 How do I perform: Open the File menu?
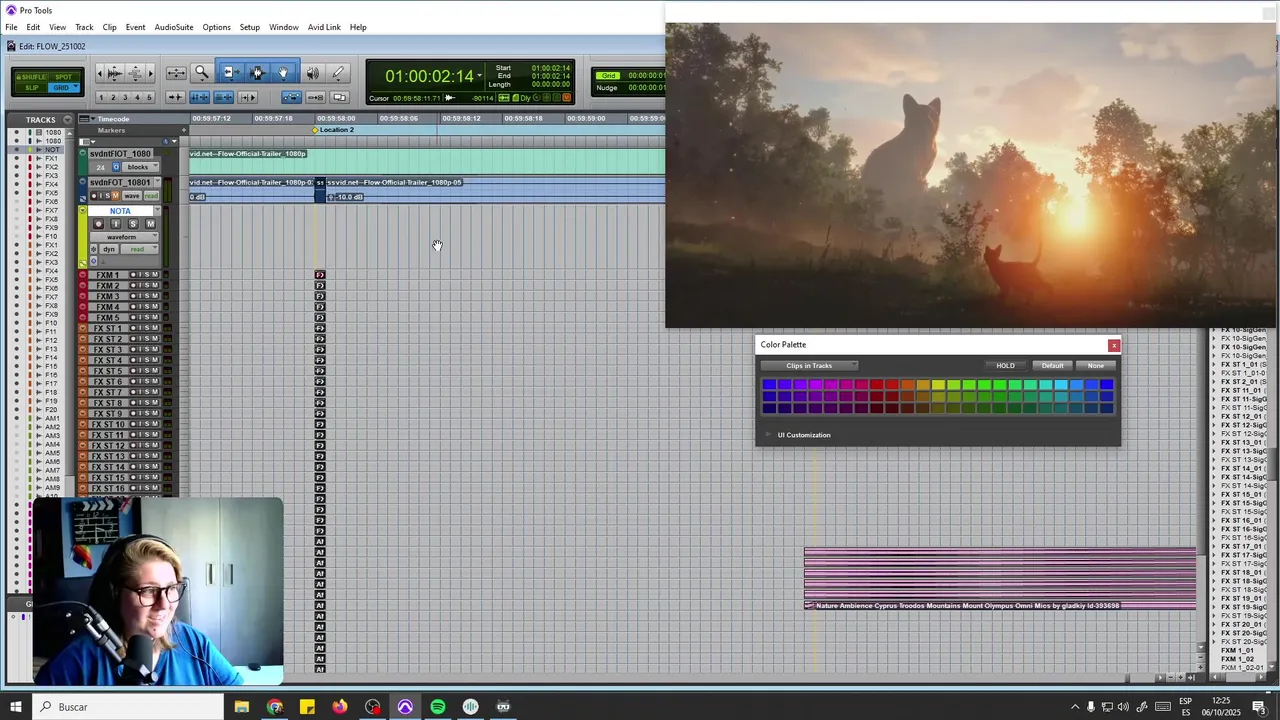pyautogui.click(x=11, y=27)
